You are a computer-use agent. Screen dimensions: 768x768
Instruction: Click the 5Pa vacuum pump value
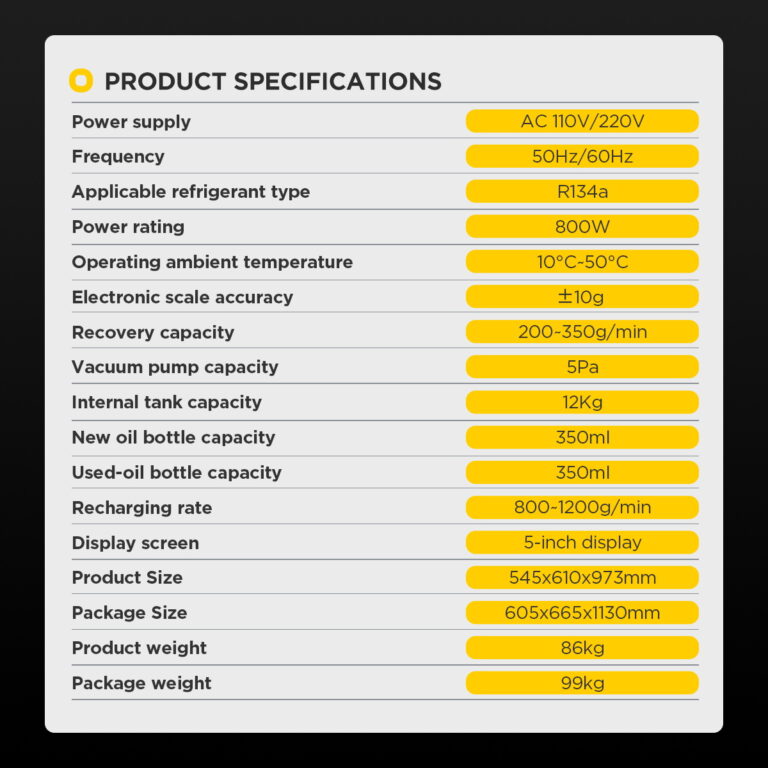click(582, 367)
